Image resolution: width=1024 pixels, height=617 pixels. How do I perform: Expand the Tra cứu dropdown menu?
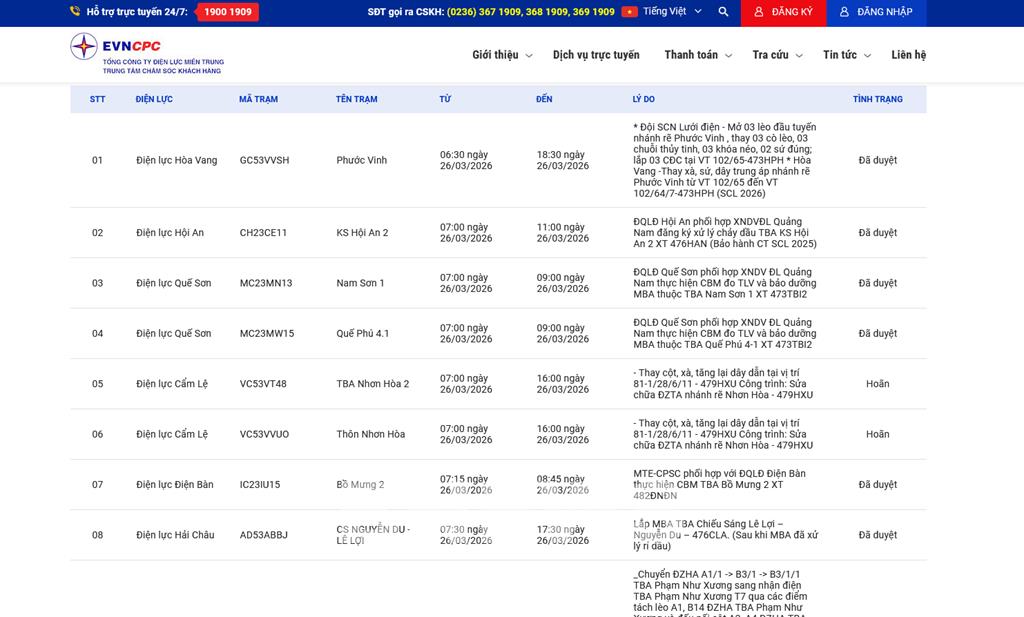pyautogui.click(x=777, y=55)
